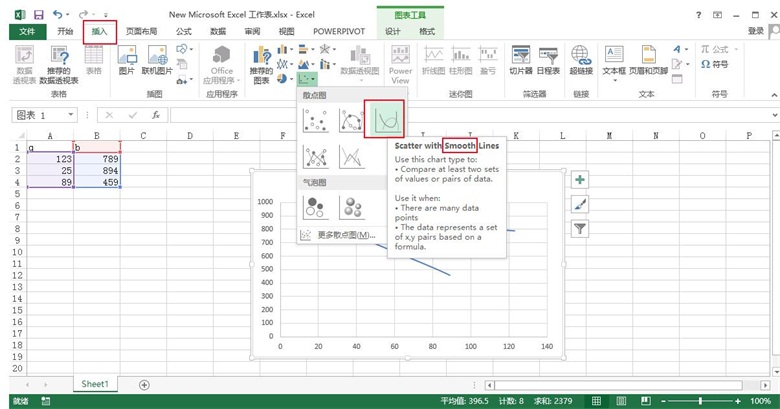Click the Undo arrow icon

pyautogui.click(x=58, y=14)
